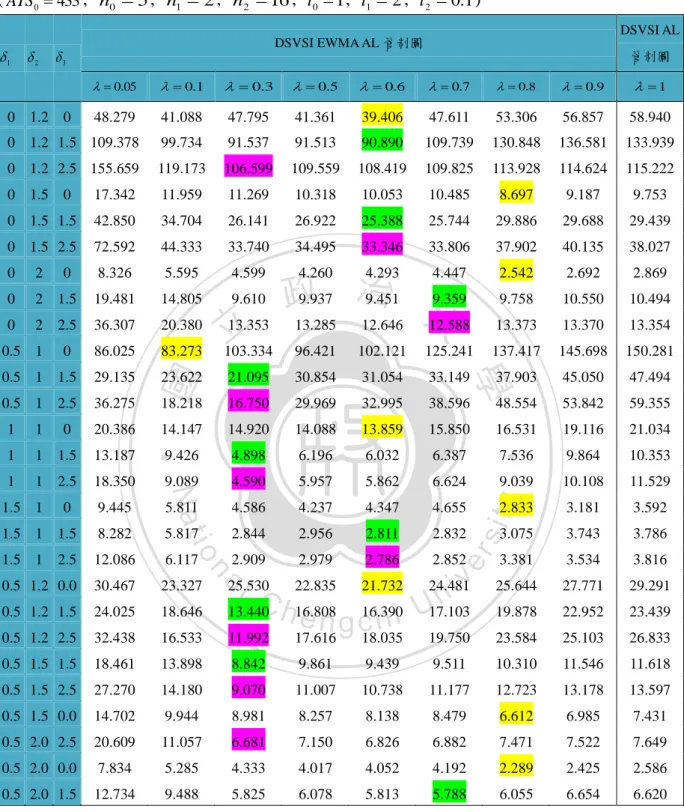Viewport: 684px width, 812px height.
Task: Select the λ = 0.7 column header
Action: point(449,86)
